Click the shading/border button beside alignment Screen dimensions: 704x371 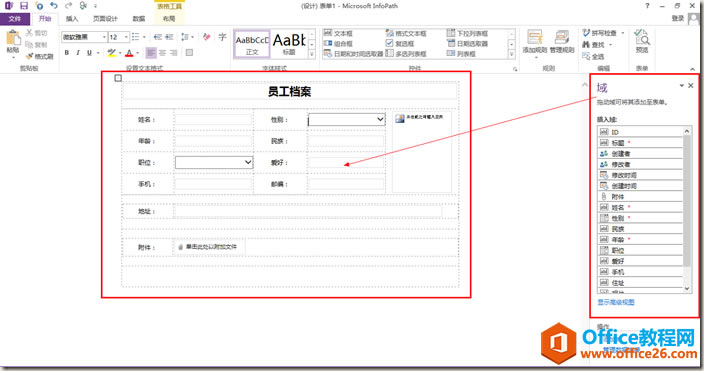[x=189, y=53]
